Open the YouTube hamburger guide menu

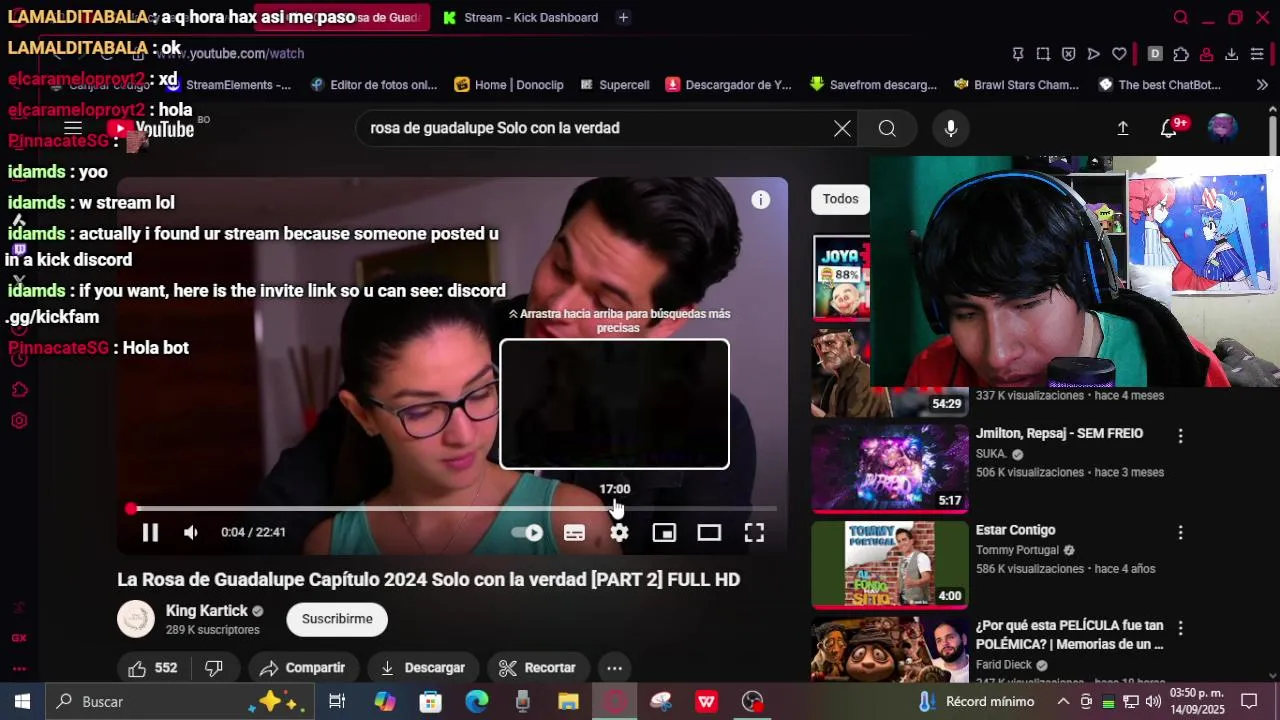[x=73, y=128]
